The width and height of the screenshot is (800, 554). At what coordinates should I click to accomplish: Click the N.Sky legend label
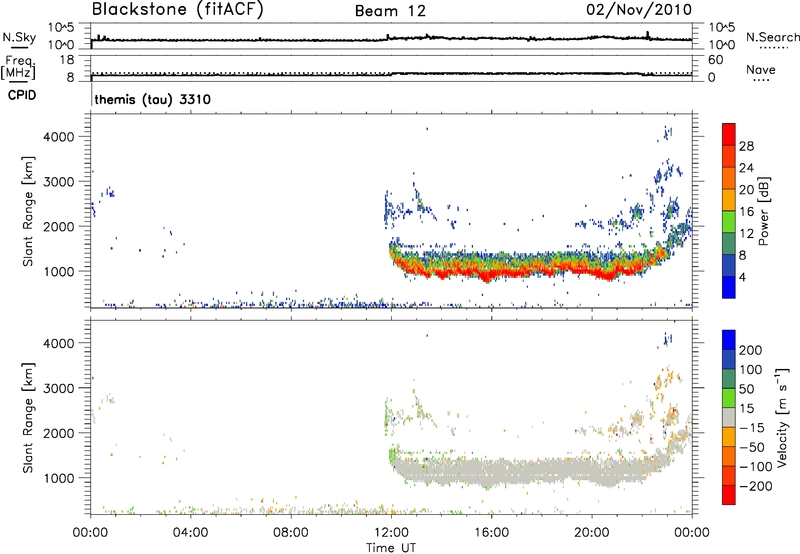point(19,37)
